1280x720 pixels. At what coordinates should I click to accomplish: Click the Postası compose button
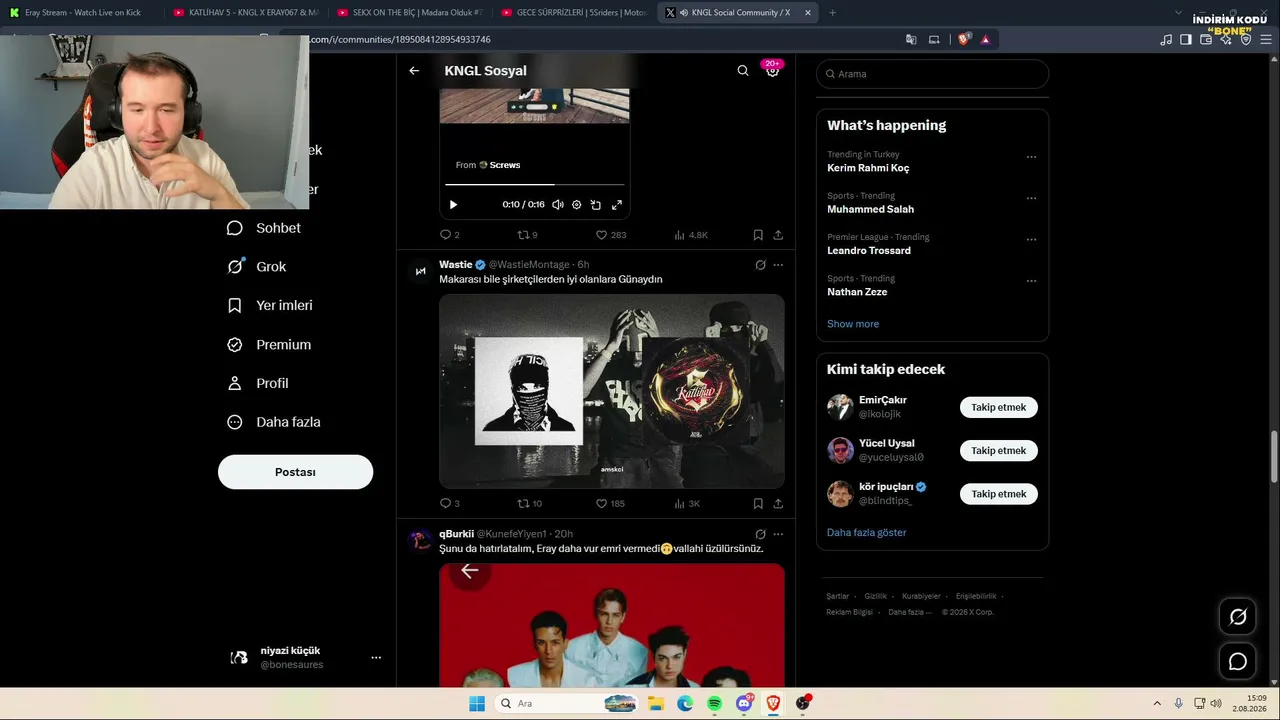[x=295, y=472]
